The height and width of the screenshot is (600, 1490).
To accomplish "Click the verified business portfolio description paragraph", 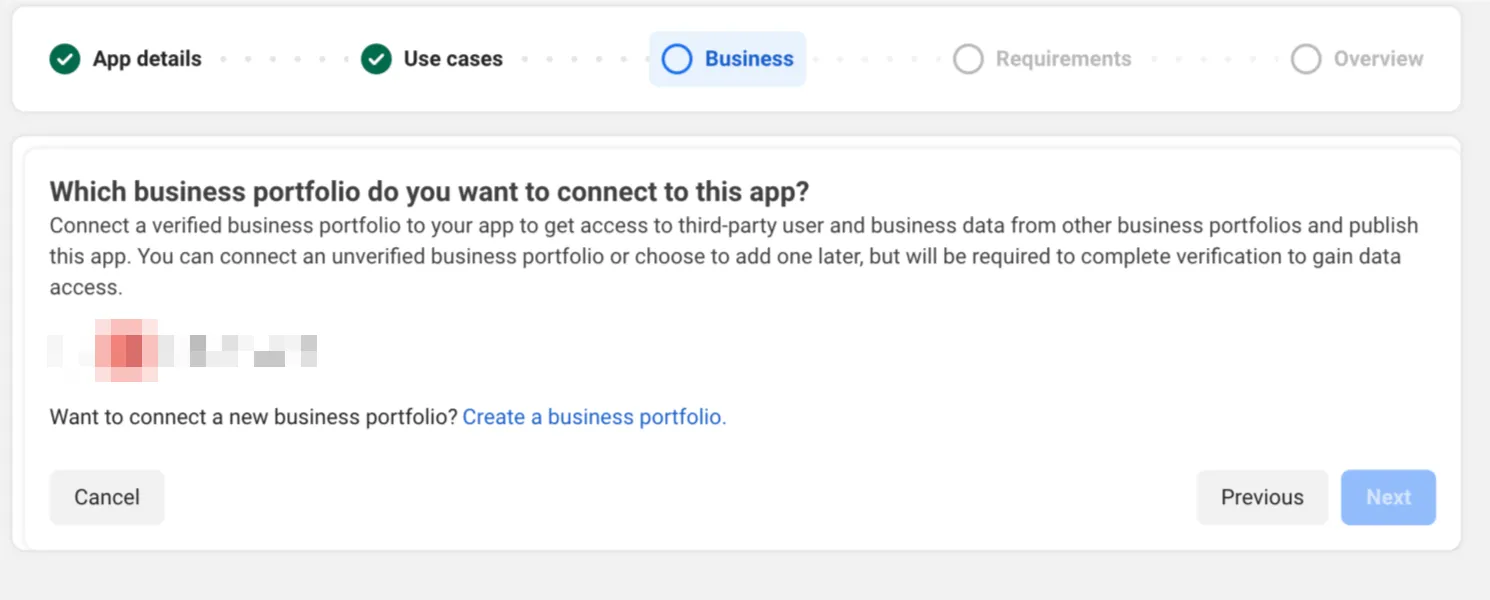I will (734, 257).
